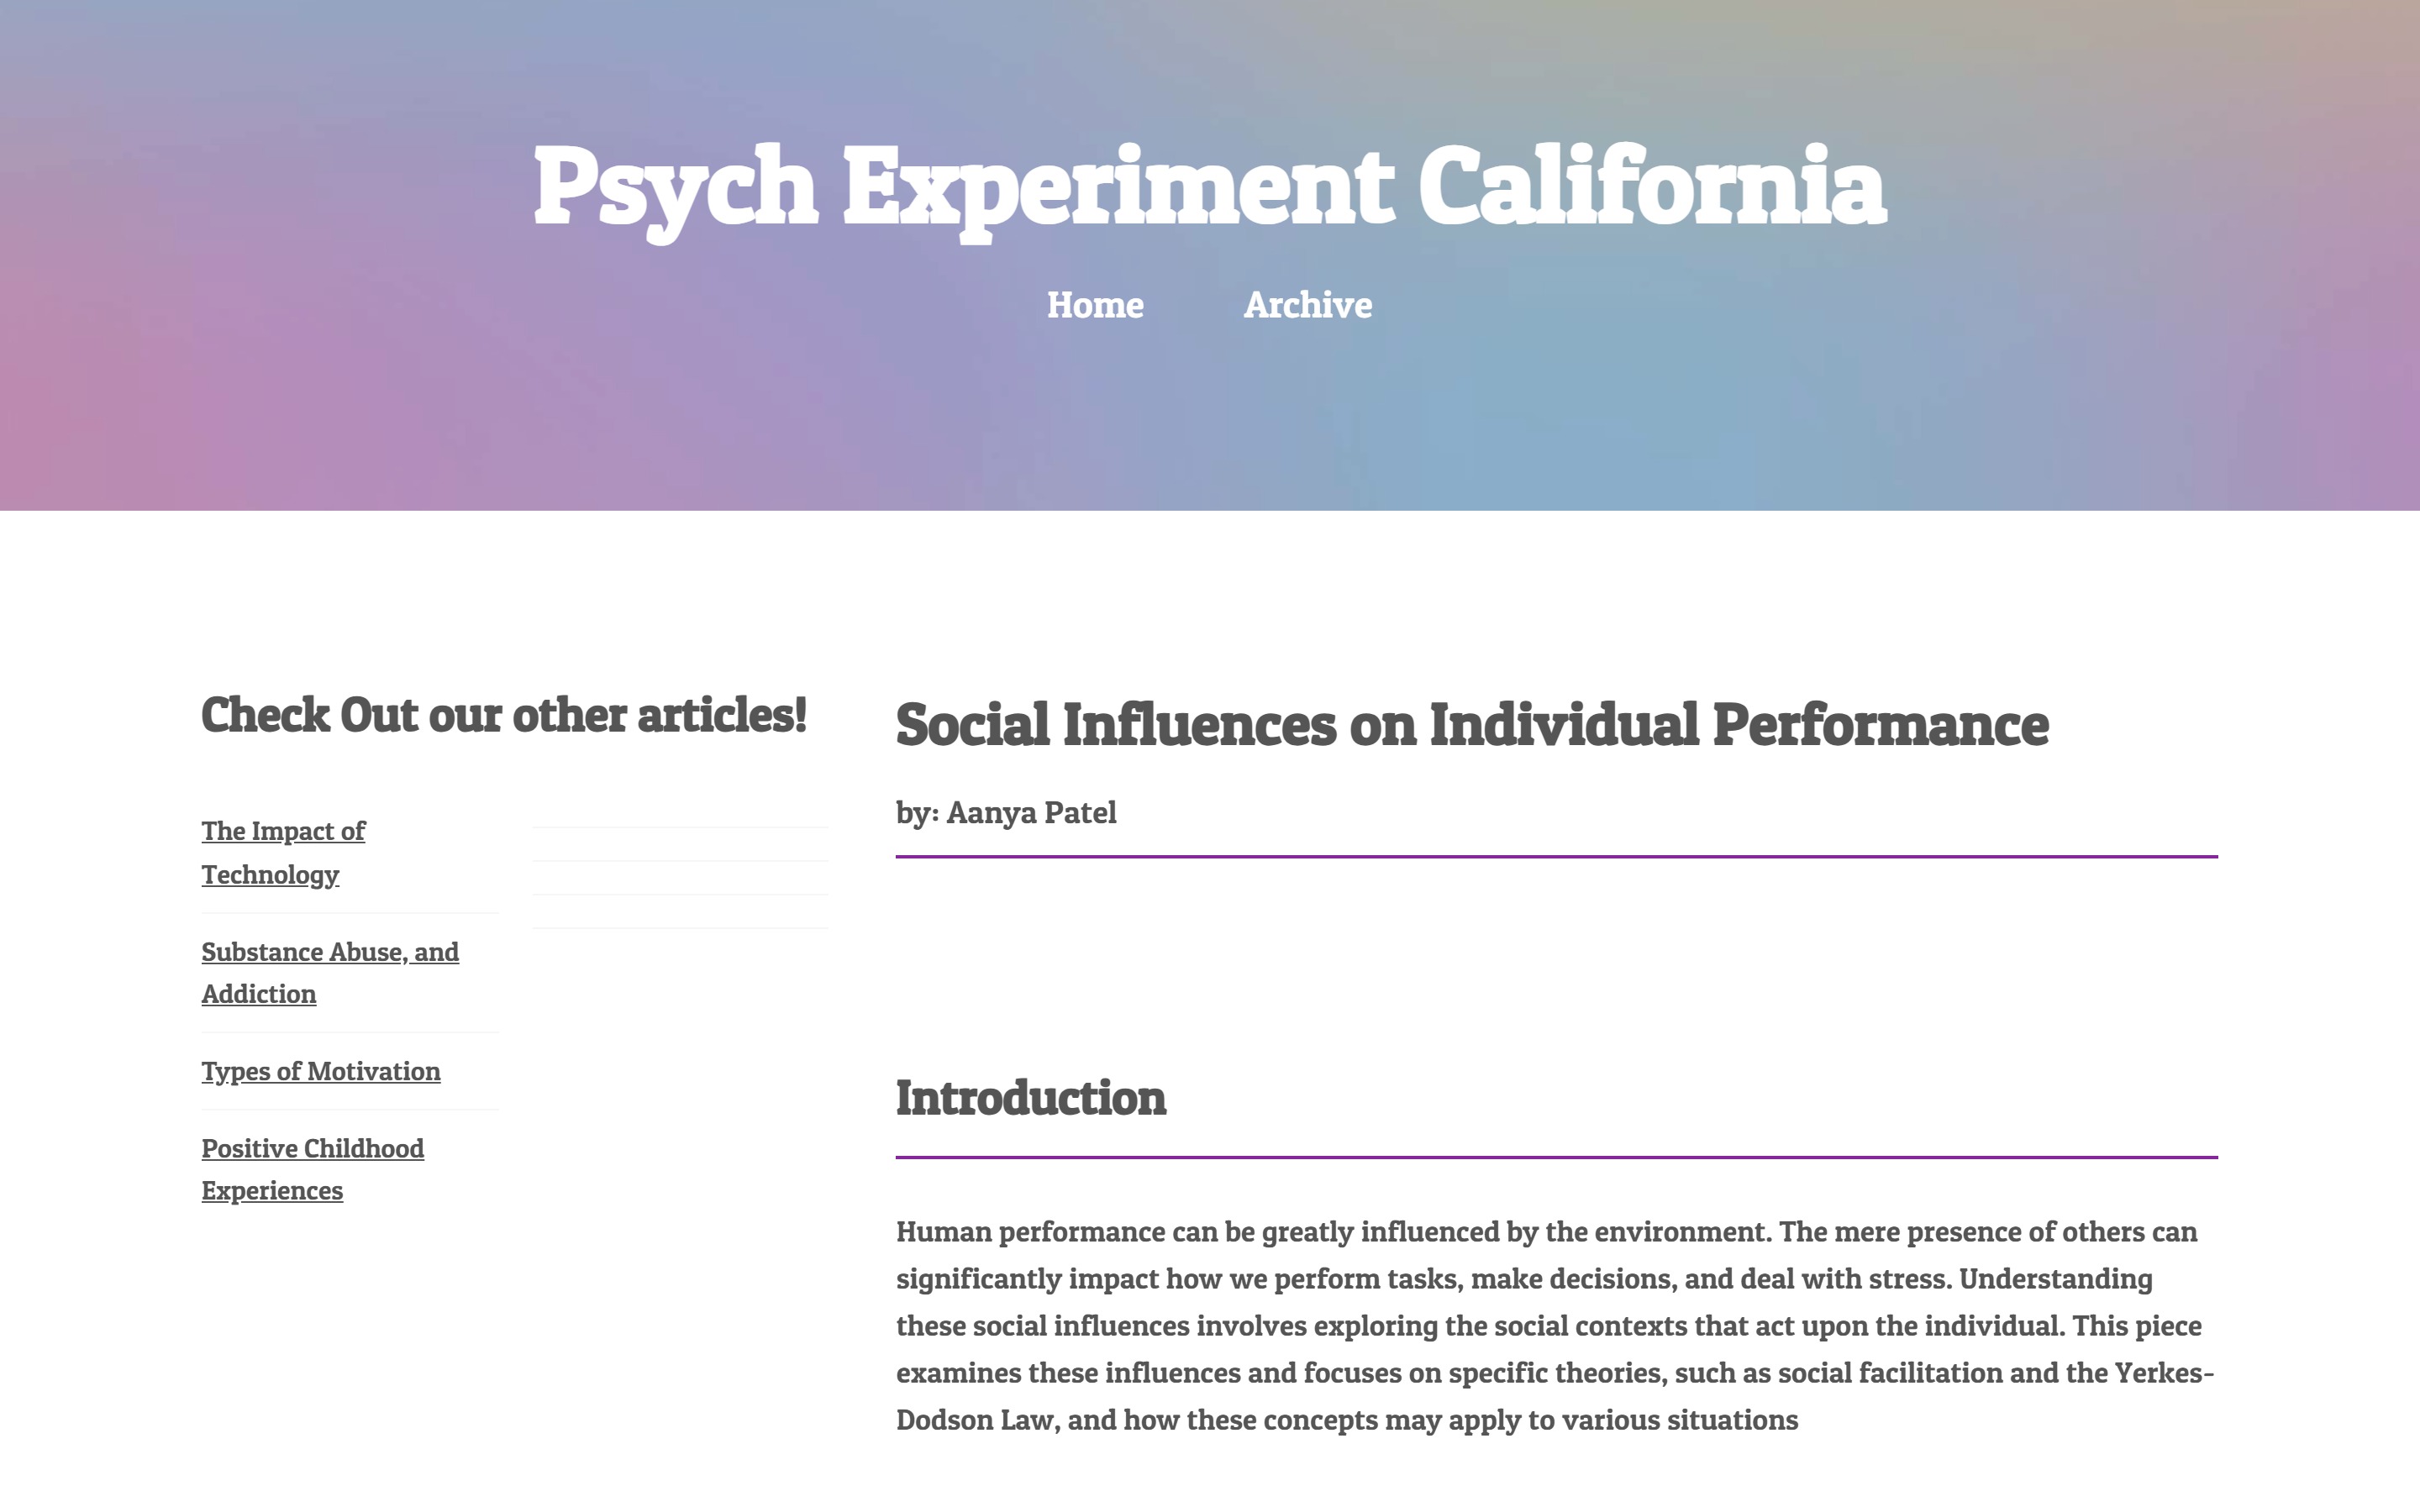The image size is (2420, 1512).
Task: Open The Impact of Technology article
Action: [x=283, y=853]
